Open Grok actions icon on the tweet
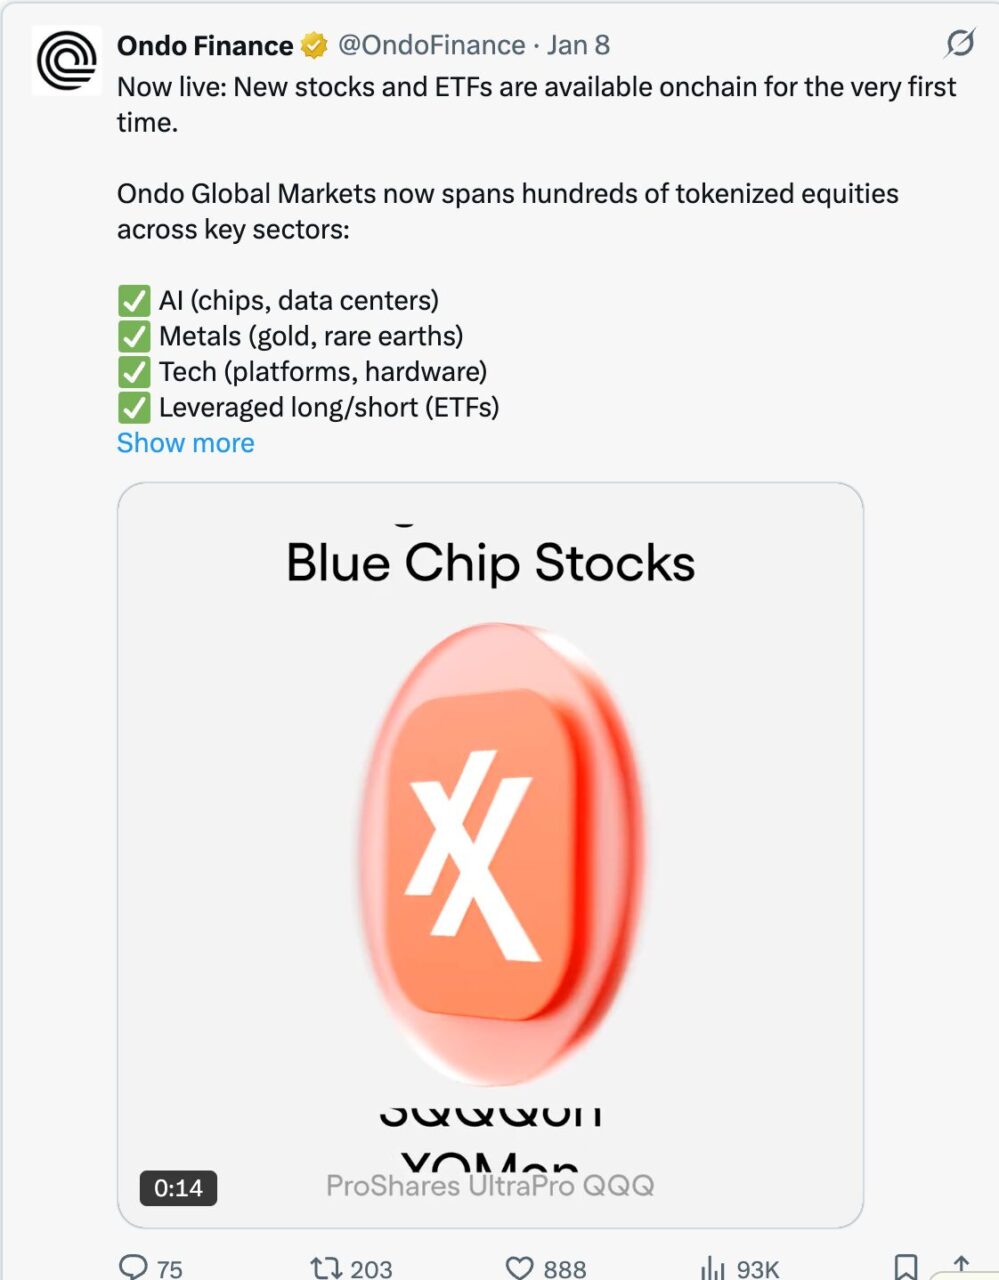 (x=959, y=43)
